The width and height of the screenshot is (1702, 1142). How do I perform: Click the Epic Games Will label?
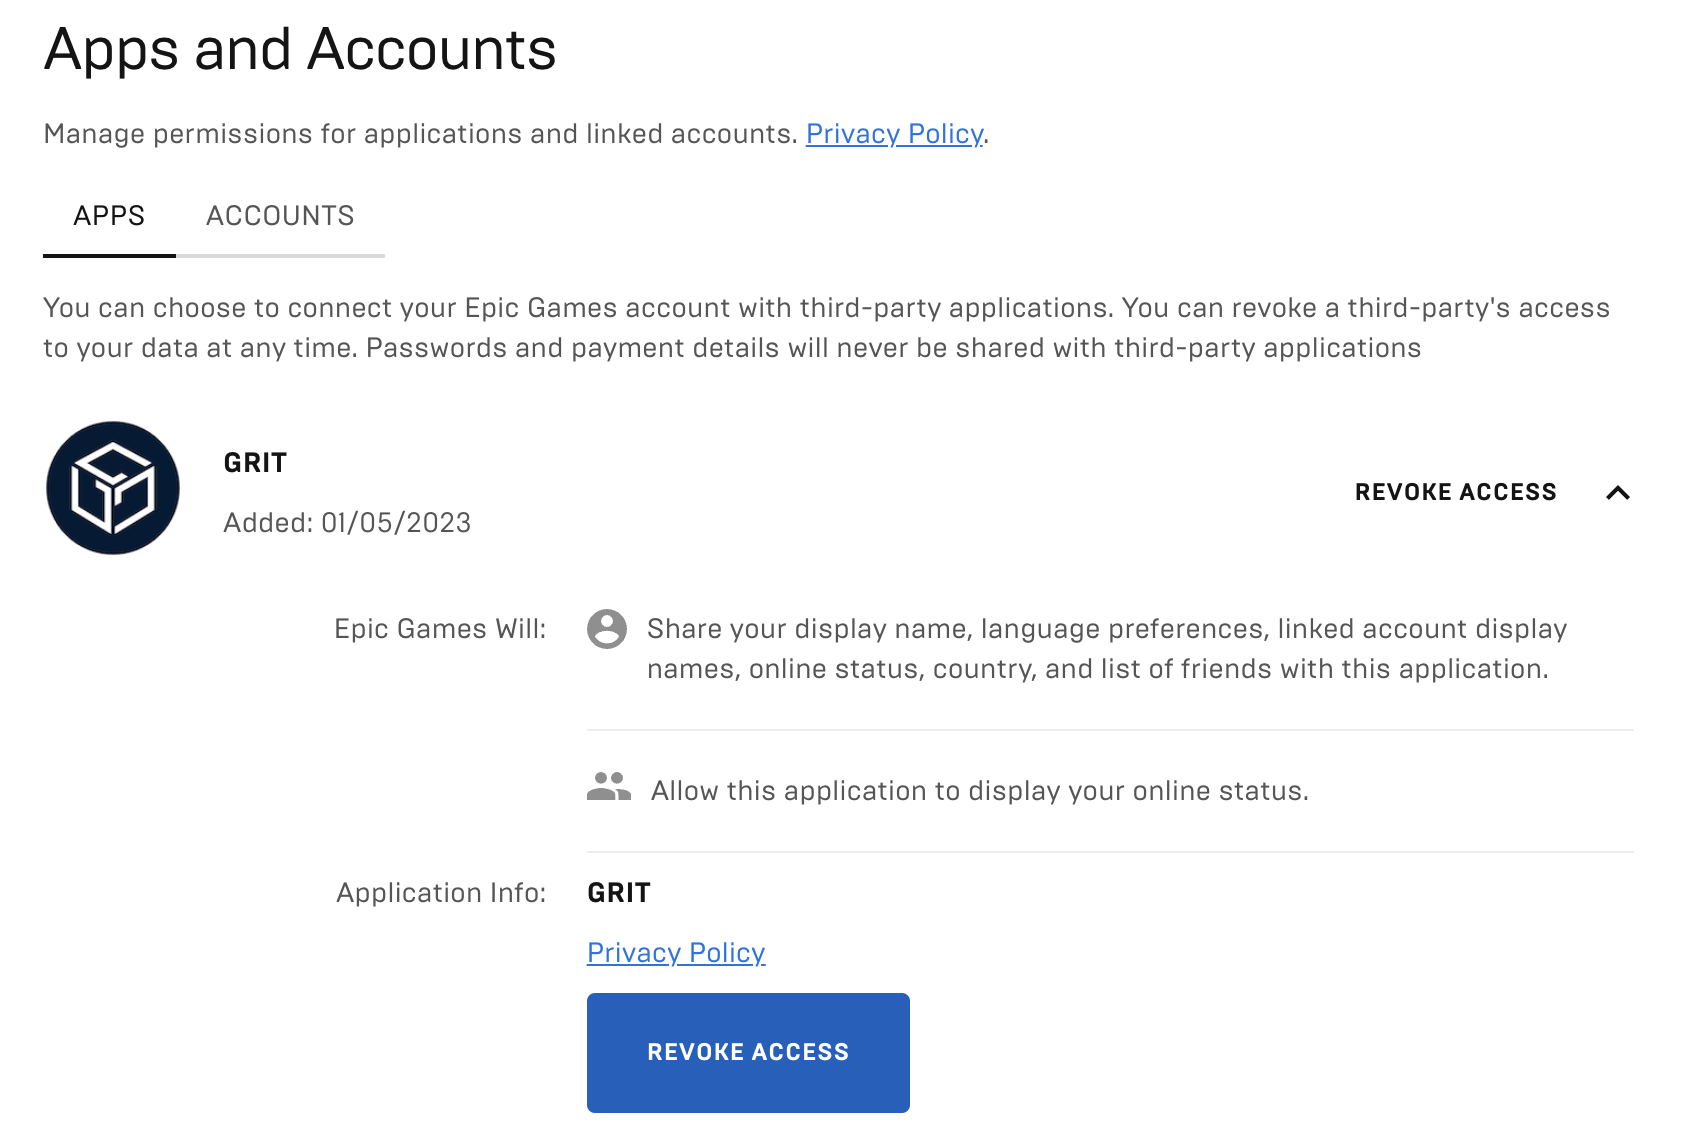(440, 629)
